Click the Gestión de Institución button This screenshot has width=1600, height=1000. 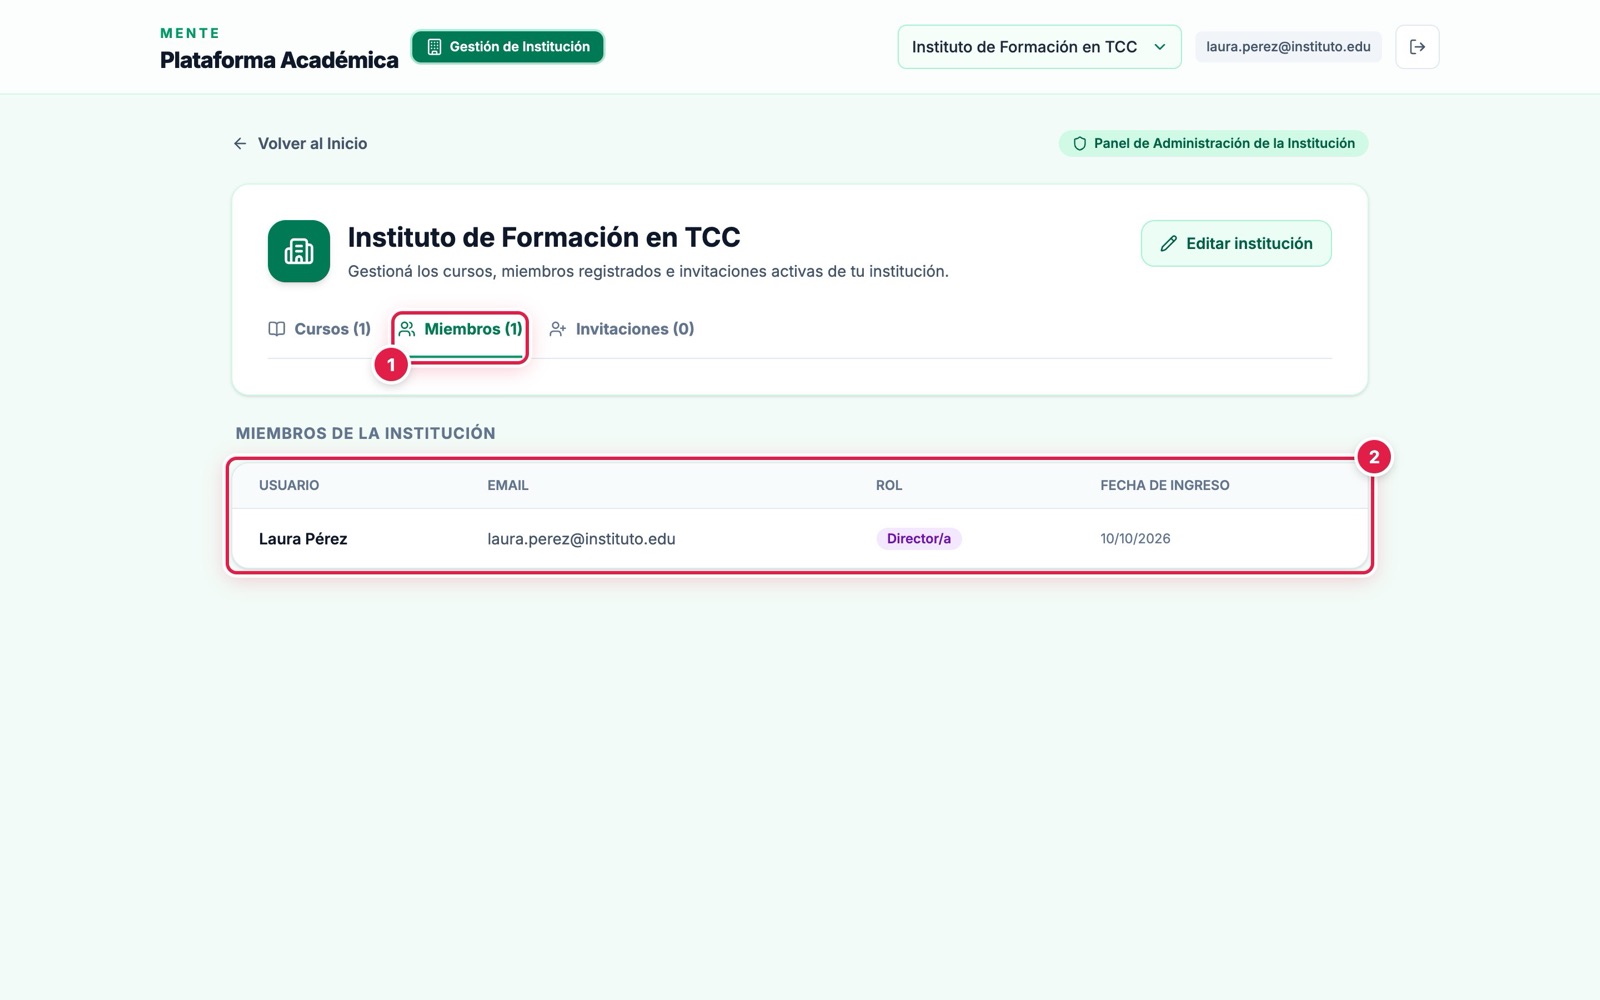pyautogui.click(x=508, y=47)
